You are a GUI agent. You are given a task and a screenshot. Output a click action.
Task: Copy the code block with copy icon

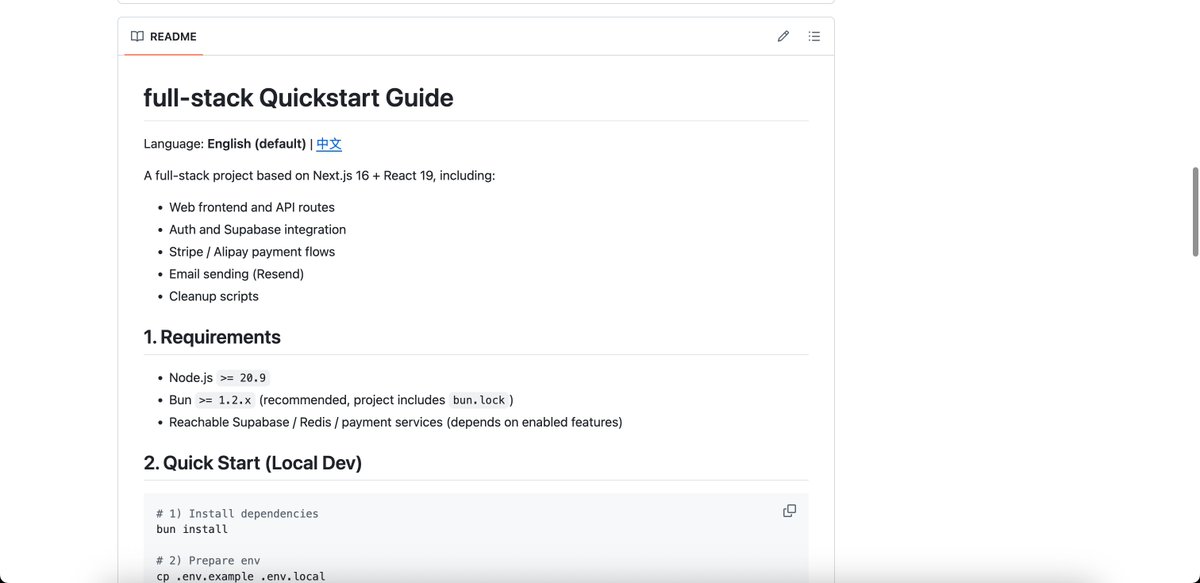tap(789, 511)
